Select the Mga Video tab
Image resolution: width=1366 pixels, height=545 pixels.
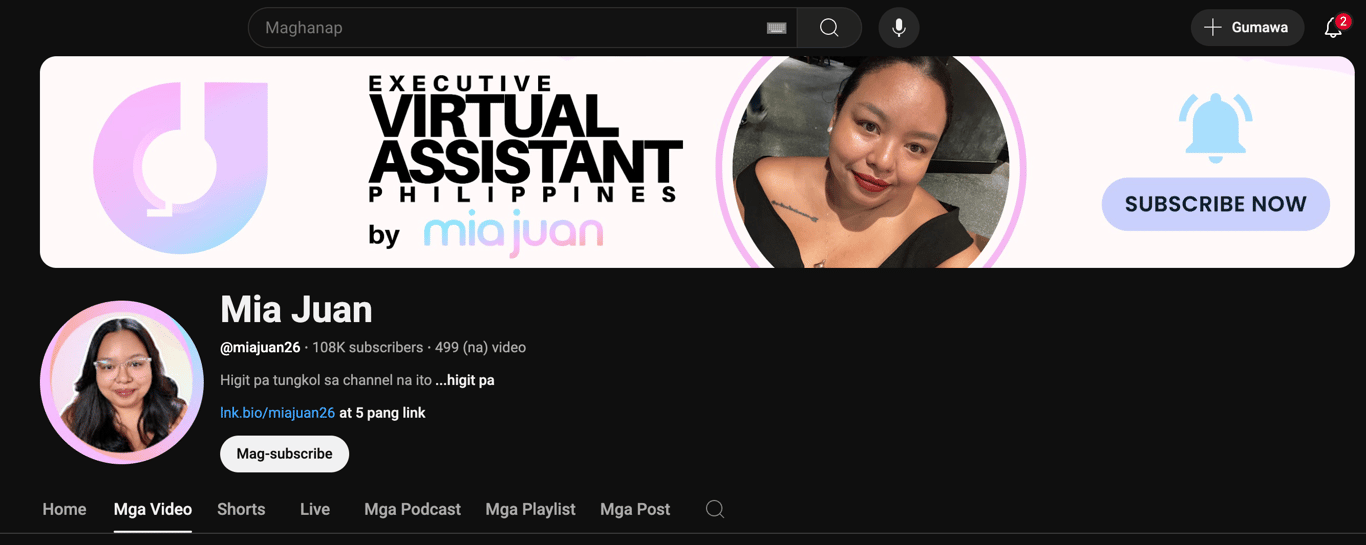pos(153,509)
